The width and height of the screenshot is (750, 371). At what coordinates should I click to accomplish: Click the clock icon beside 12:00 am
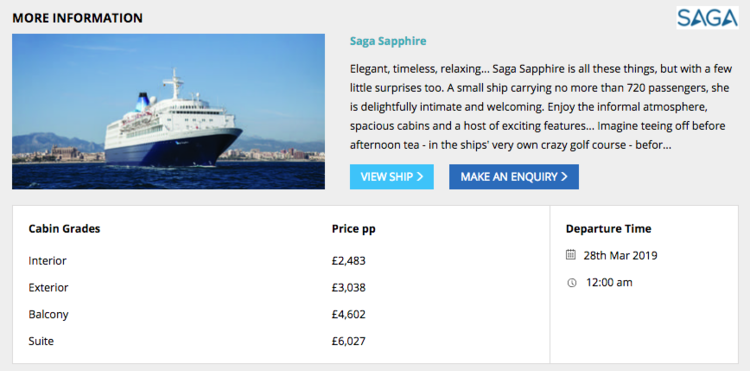click(572, 283)
